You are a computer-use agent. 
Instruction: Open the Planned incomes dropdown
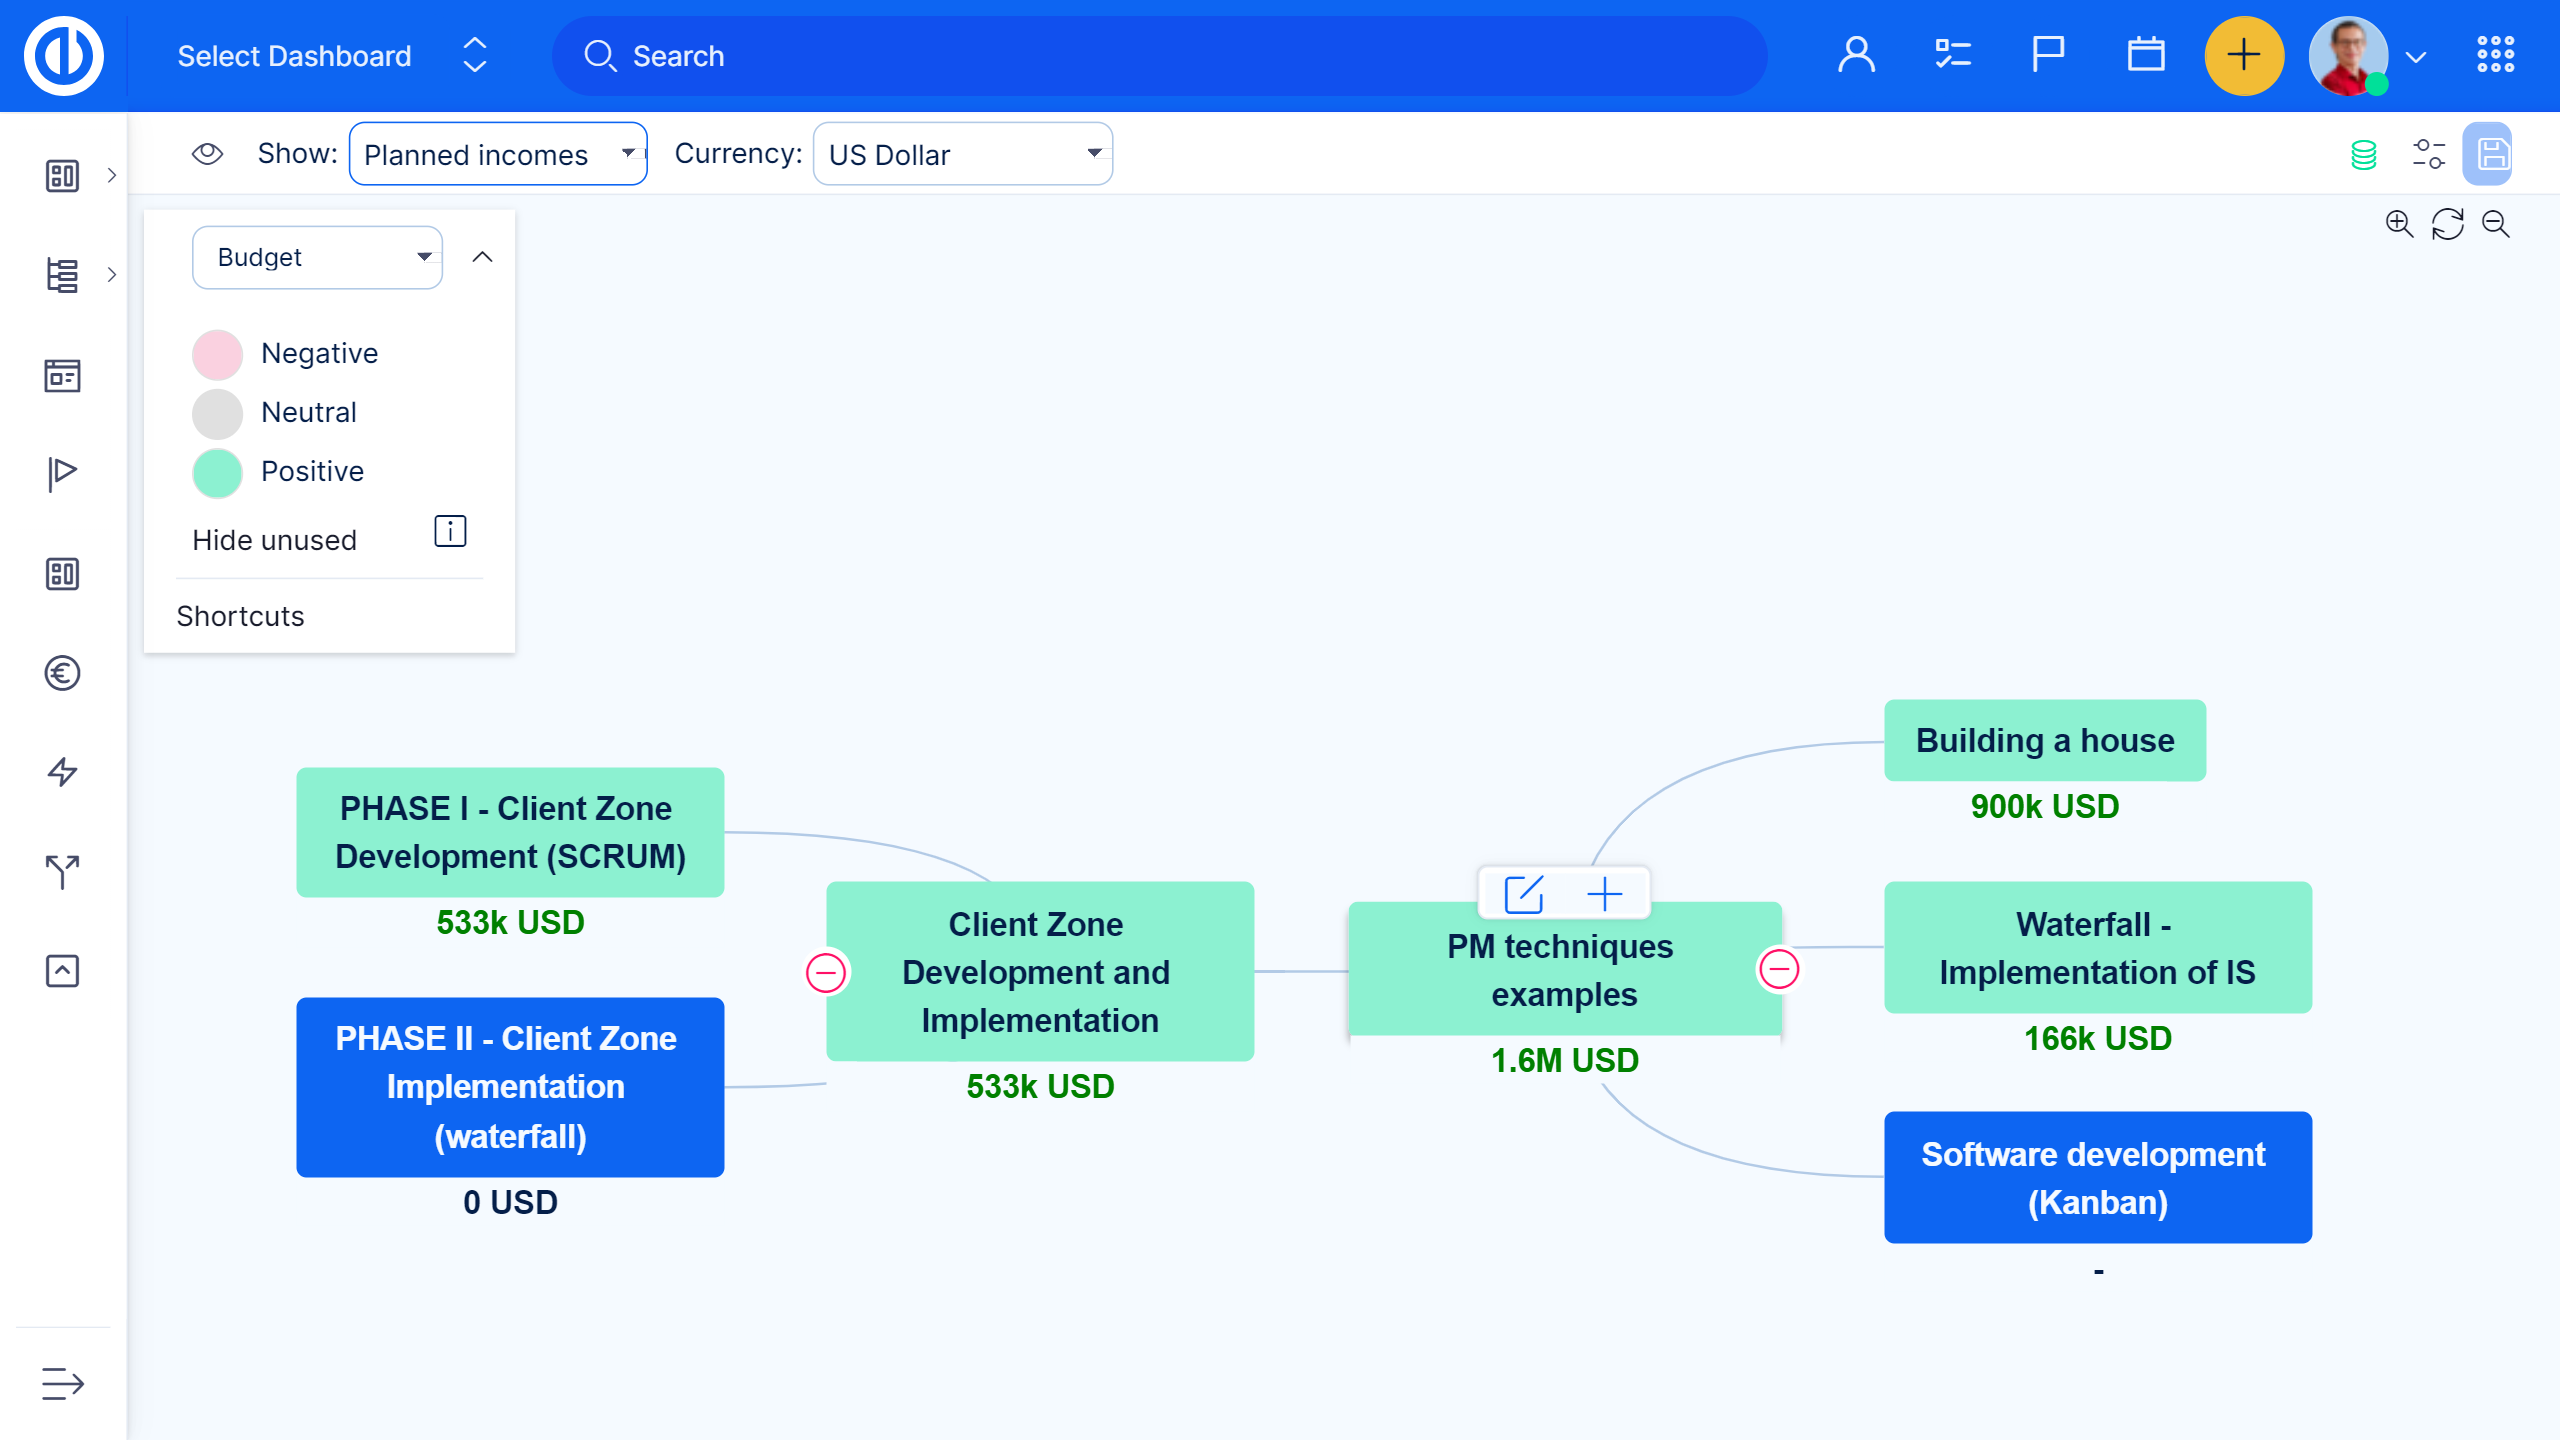[x=498, y=154]
